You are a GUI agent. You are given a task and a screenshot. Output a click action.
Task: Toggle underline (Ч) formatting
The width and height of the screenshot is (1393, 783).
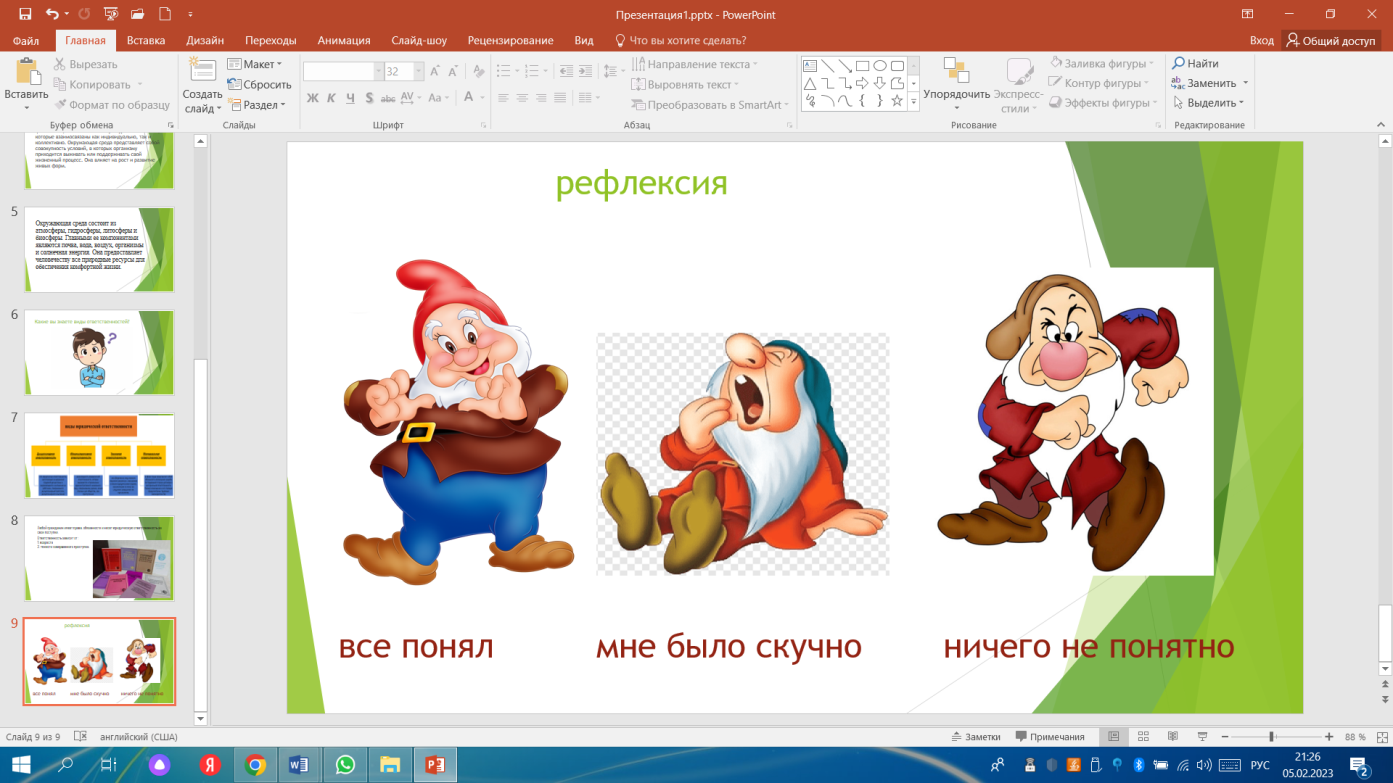350,98
